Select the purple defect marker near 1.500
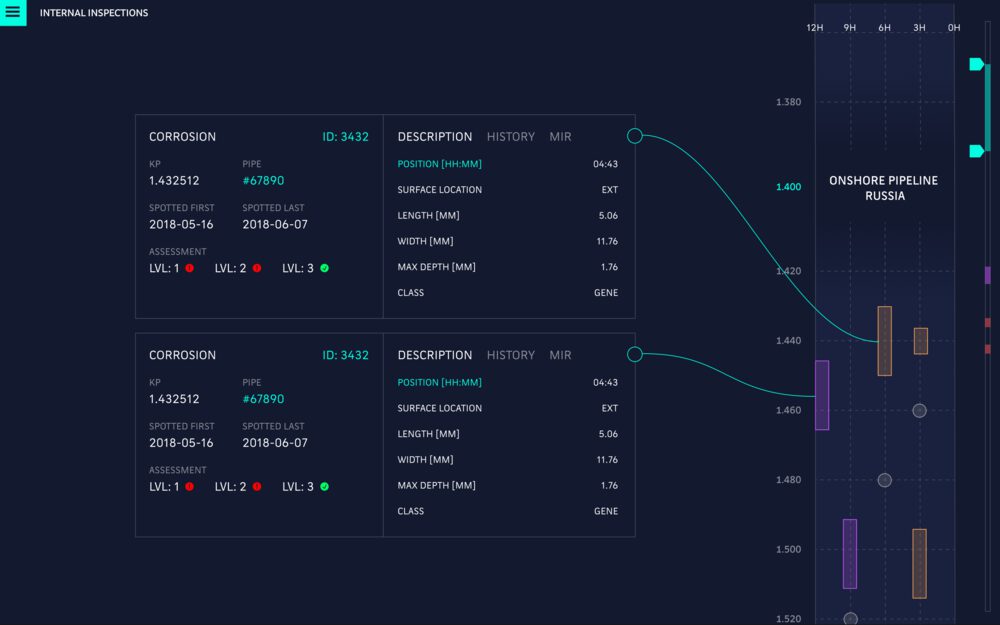 point(849,553)
